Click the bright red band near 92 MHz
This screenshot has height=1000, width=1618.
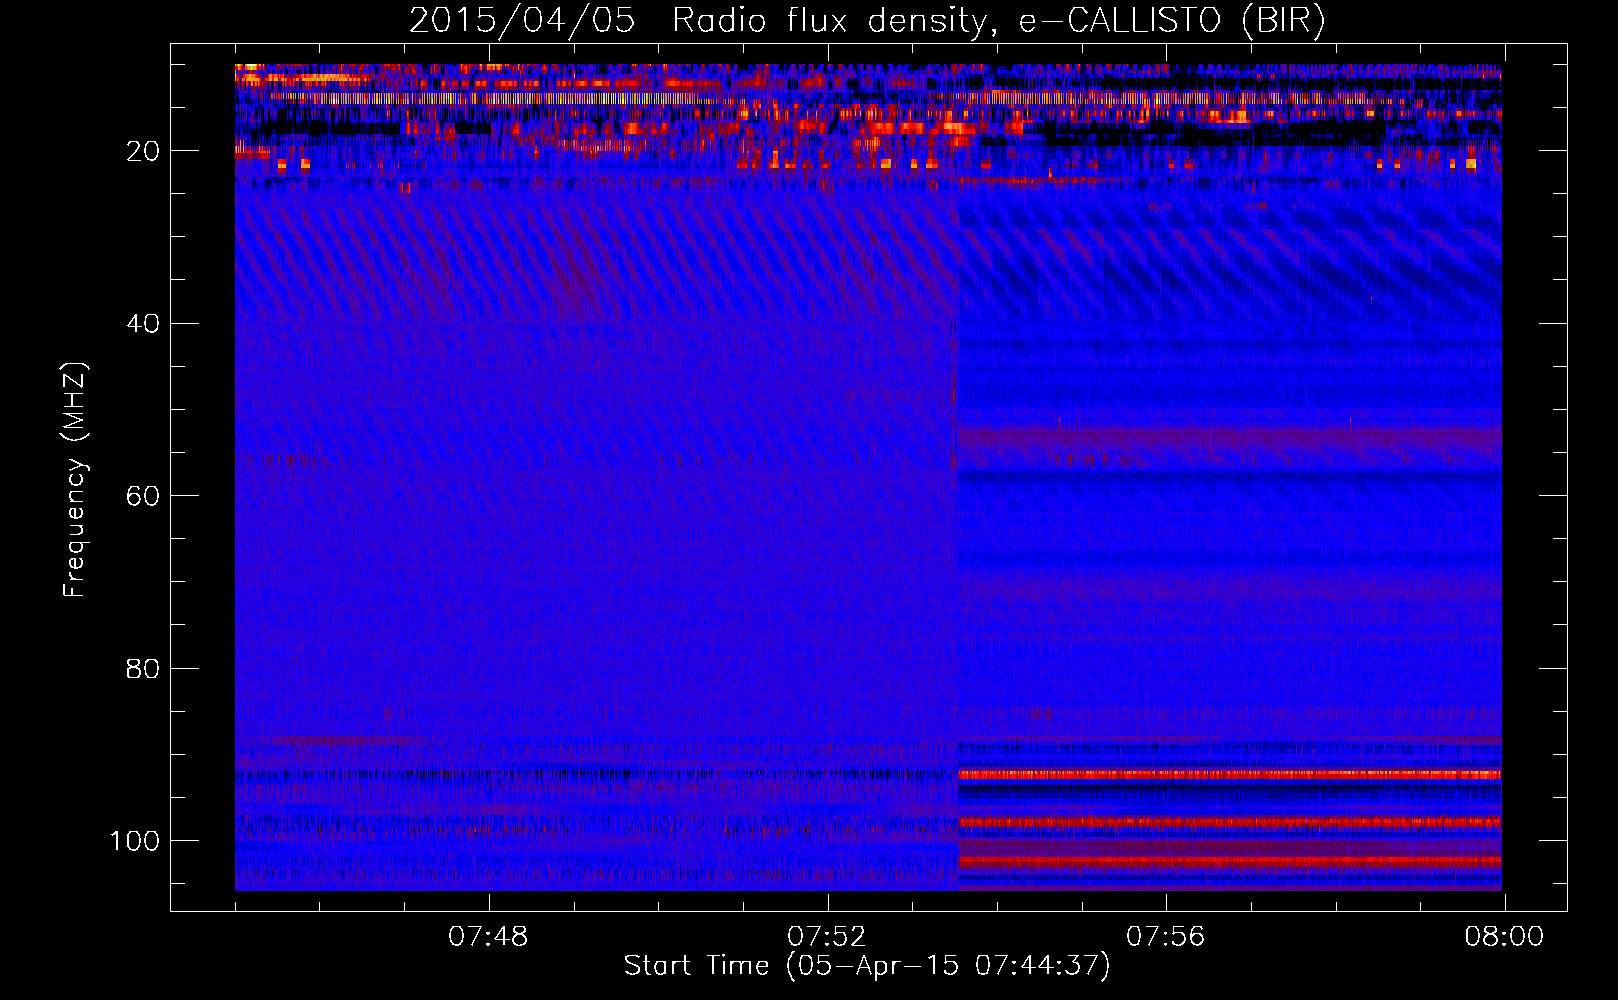(1230, 774)
